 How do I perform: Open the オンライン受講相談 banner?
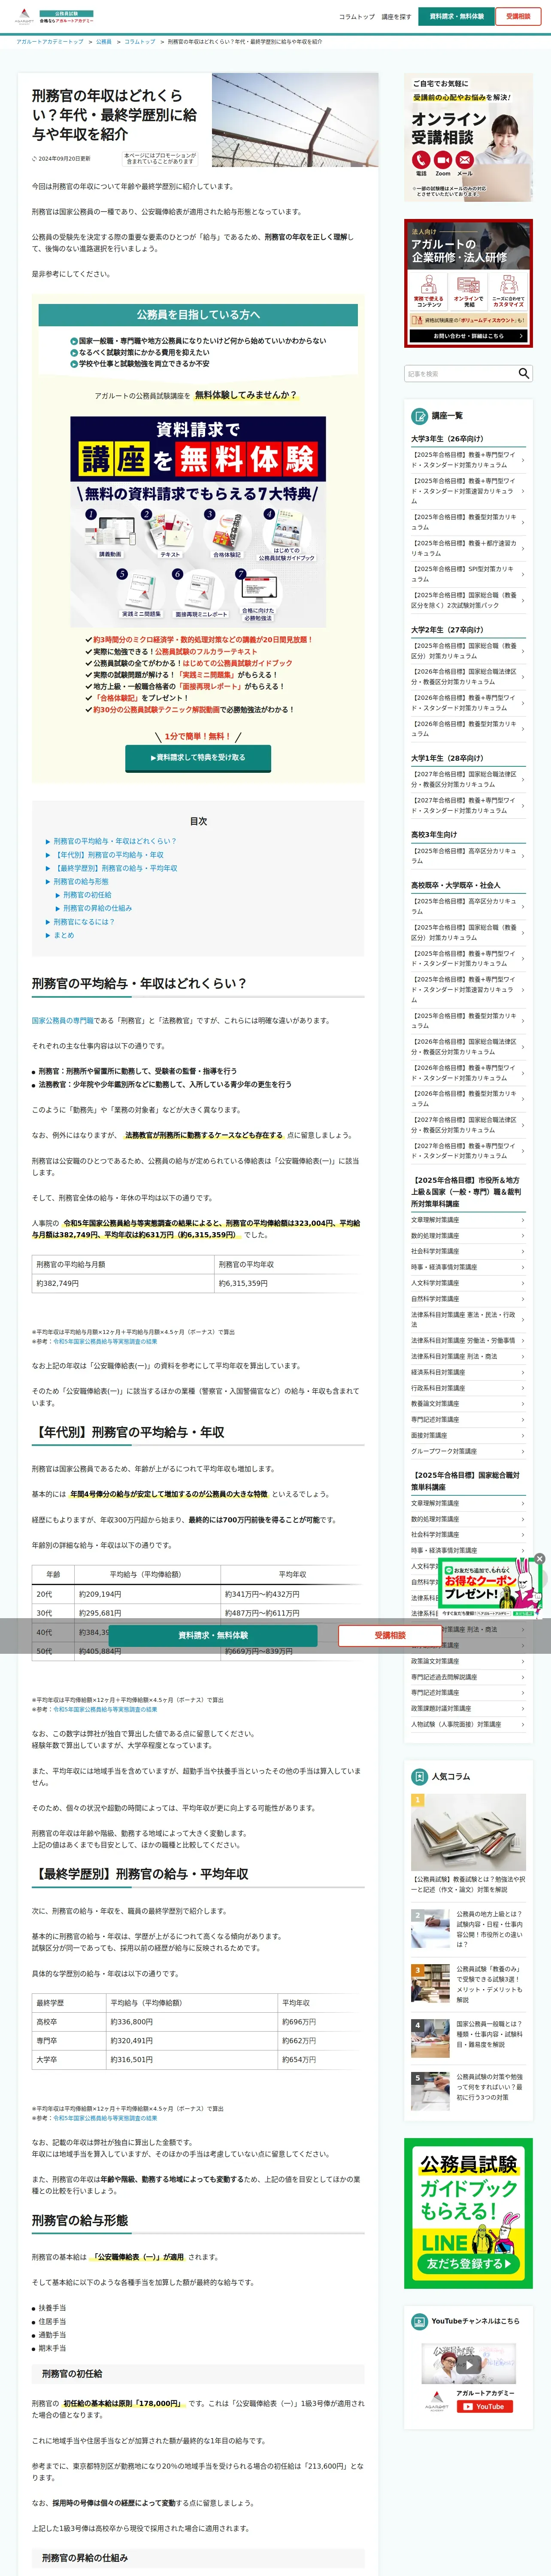click(x=468, y=137)
